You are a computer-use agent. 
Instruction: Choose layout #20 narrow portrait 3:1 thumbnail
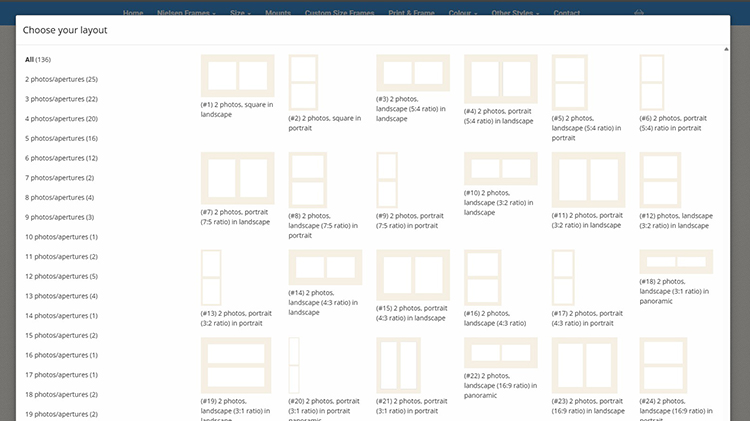(294, 366)
